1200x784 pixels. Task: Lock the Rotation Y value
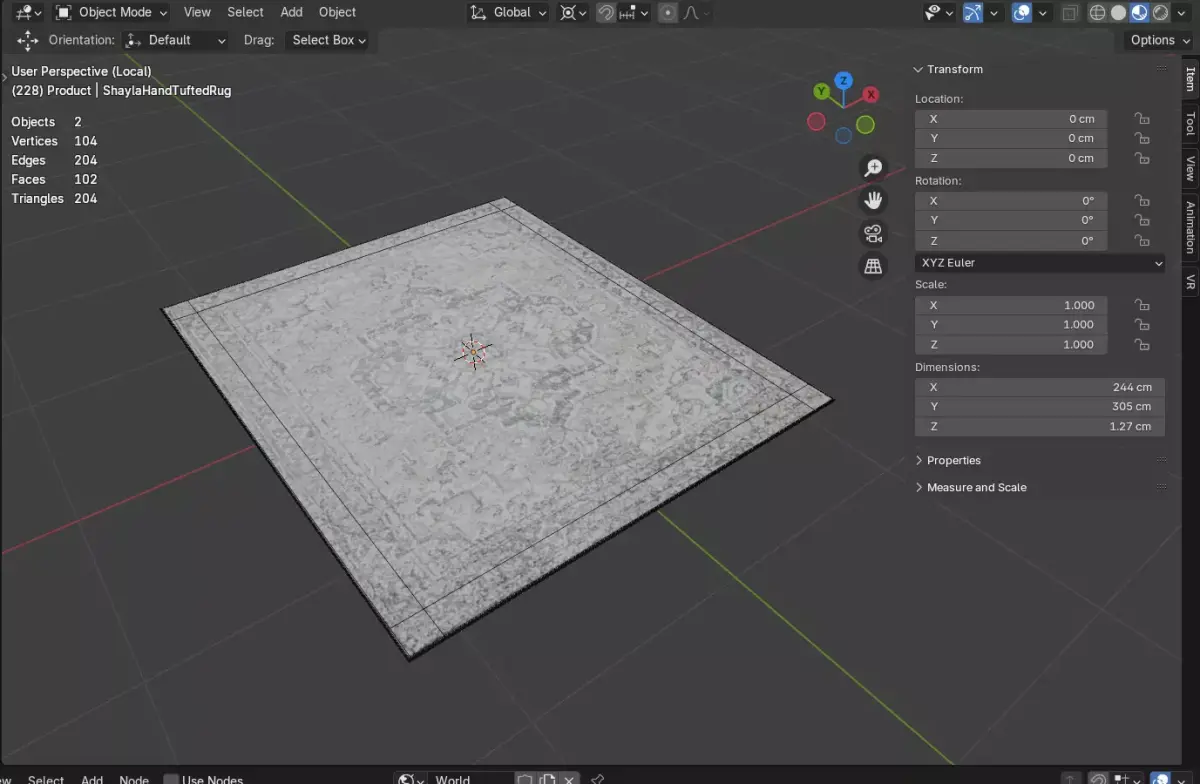1141,220
